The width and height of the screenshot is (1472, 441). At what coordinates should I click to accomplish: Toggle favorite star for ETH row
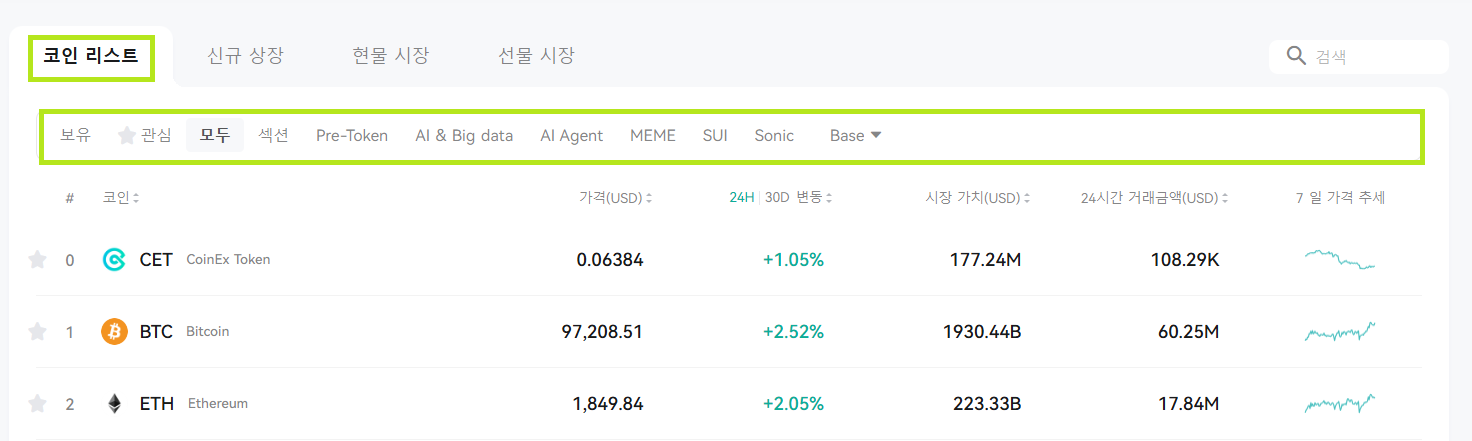37,404
